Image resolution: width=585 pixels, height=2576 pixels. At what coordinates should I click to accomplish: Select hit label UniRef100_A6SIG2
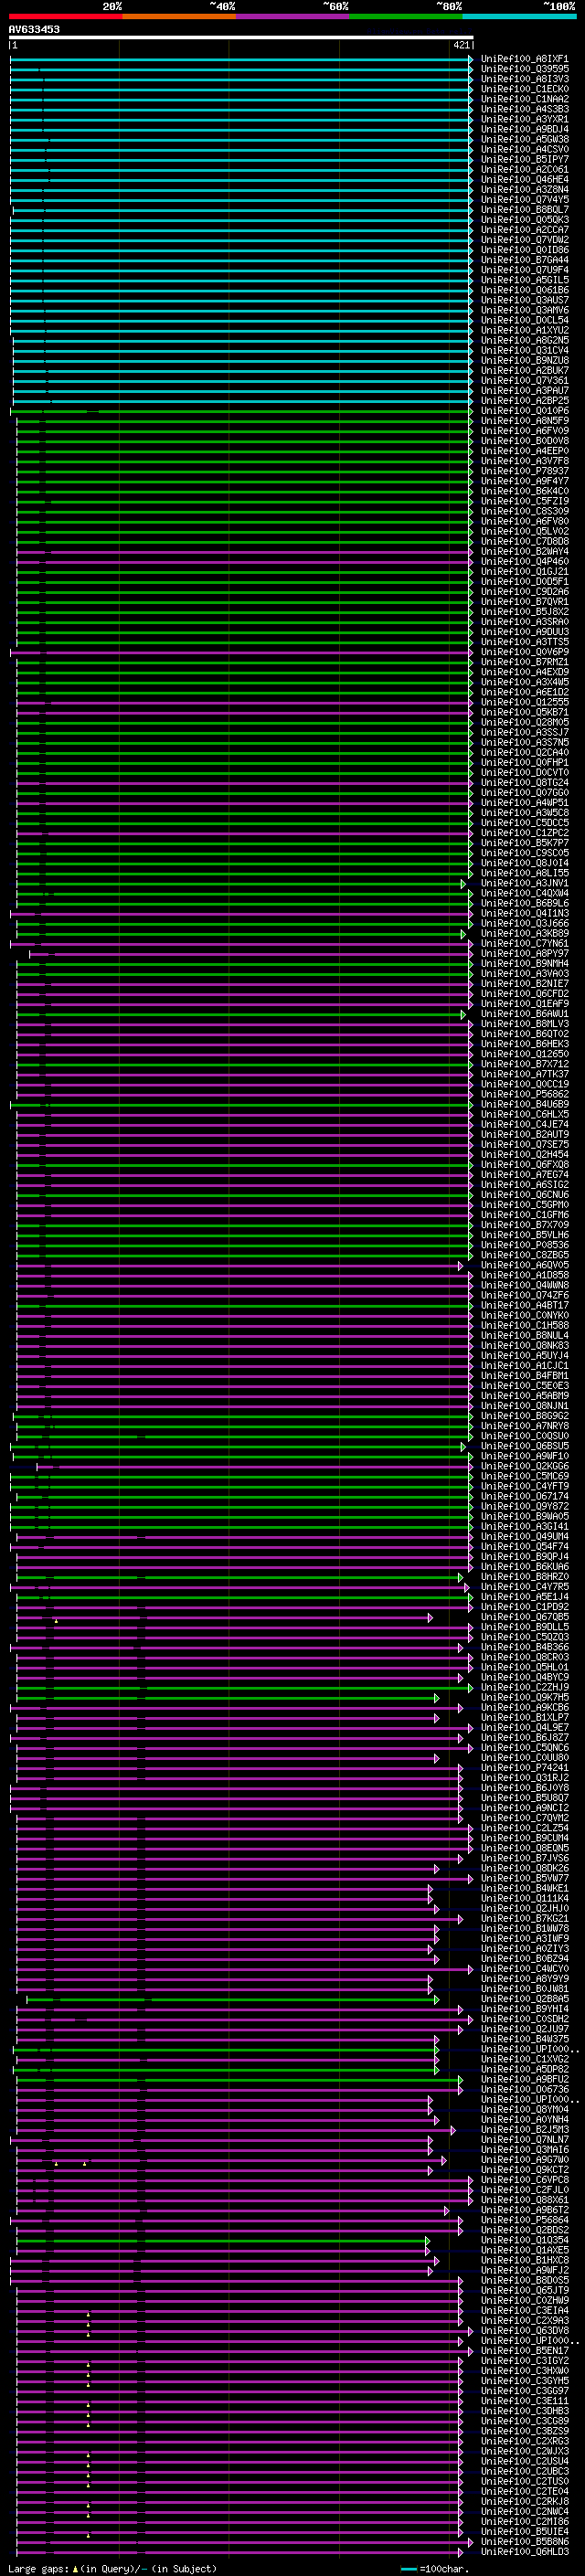point(525,1185)
